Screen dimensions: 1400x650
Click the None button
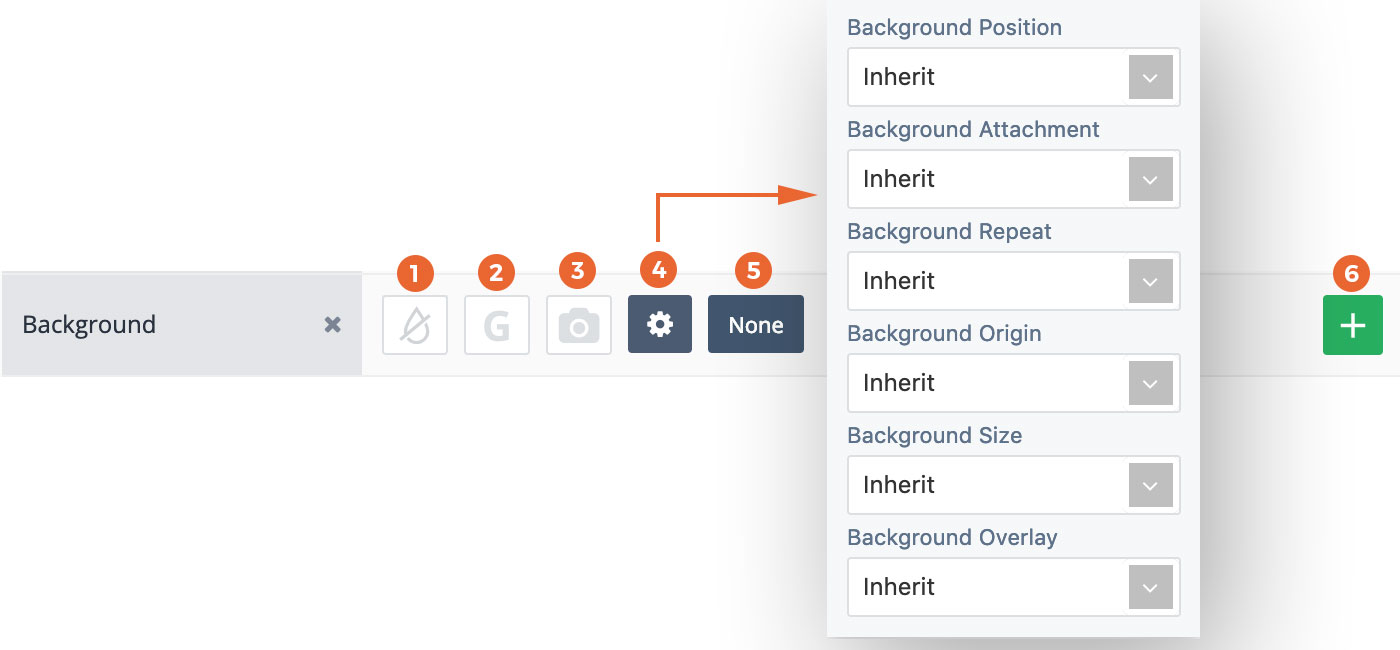[756, 324]
